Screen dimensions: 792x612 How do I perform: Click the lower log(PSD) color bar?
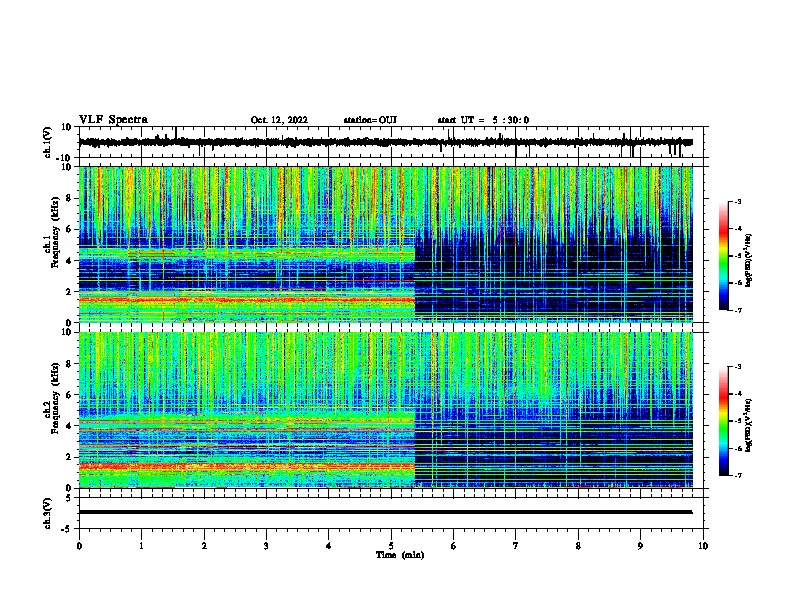[x=724, y=421]
